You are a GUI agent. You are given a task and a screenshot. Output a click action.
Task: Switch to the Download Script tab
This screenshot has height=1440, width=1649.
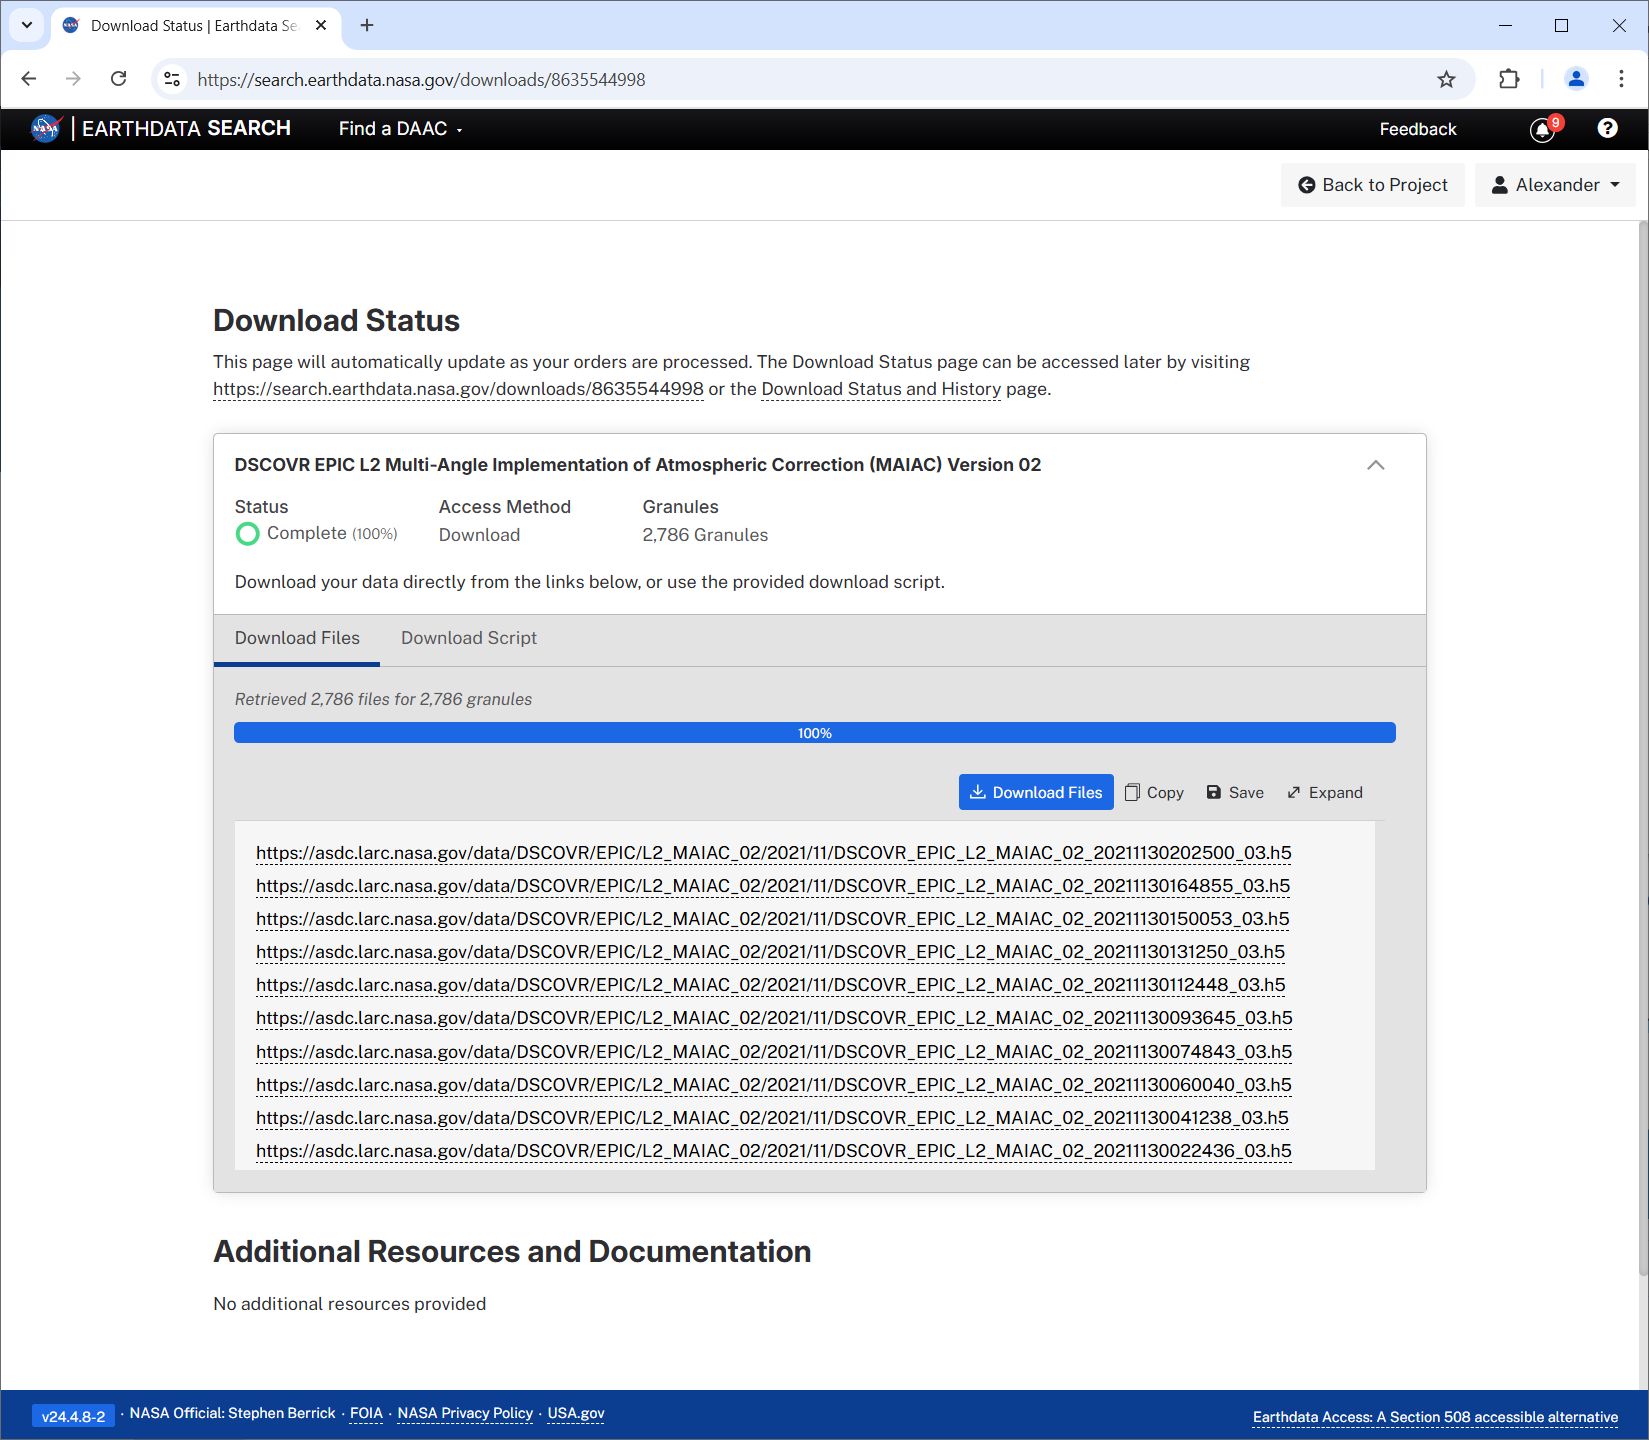tap(469, 638)
